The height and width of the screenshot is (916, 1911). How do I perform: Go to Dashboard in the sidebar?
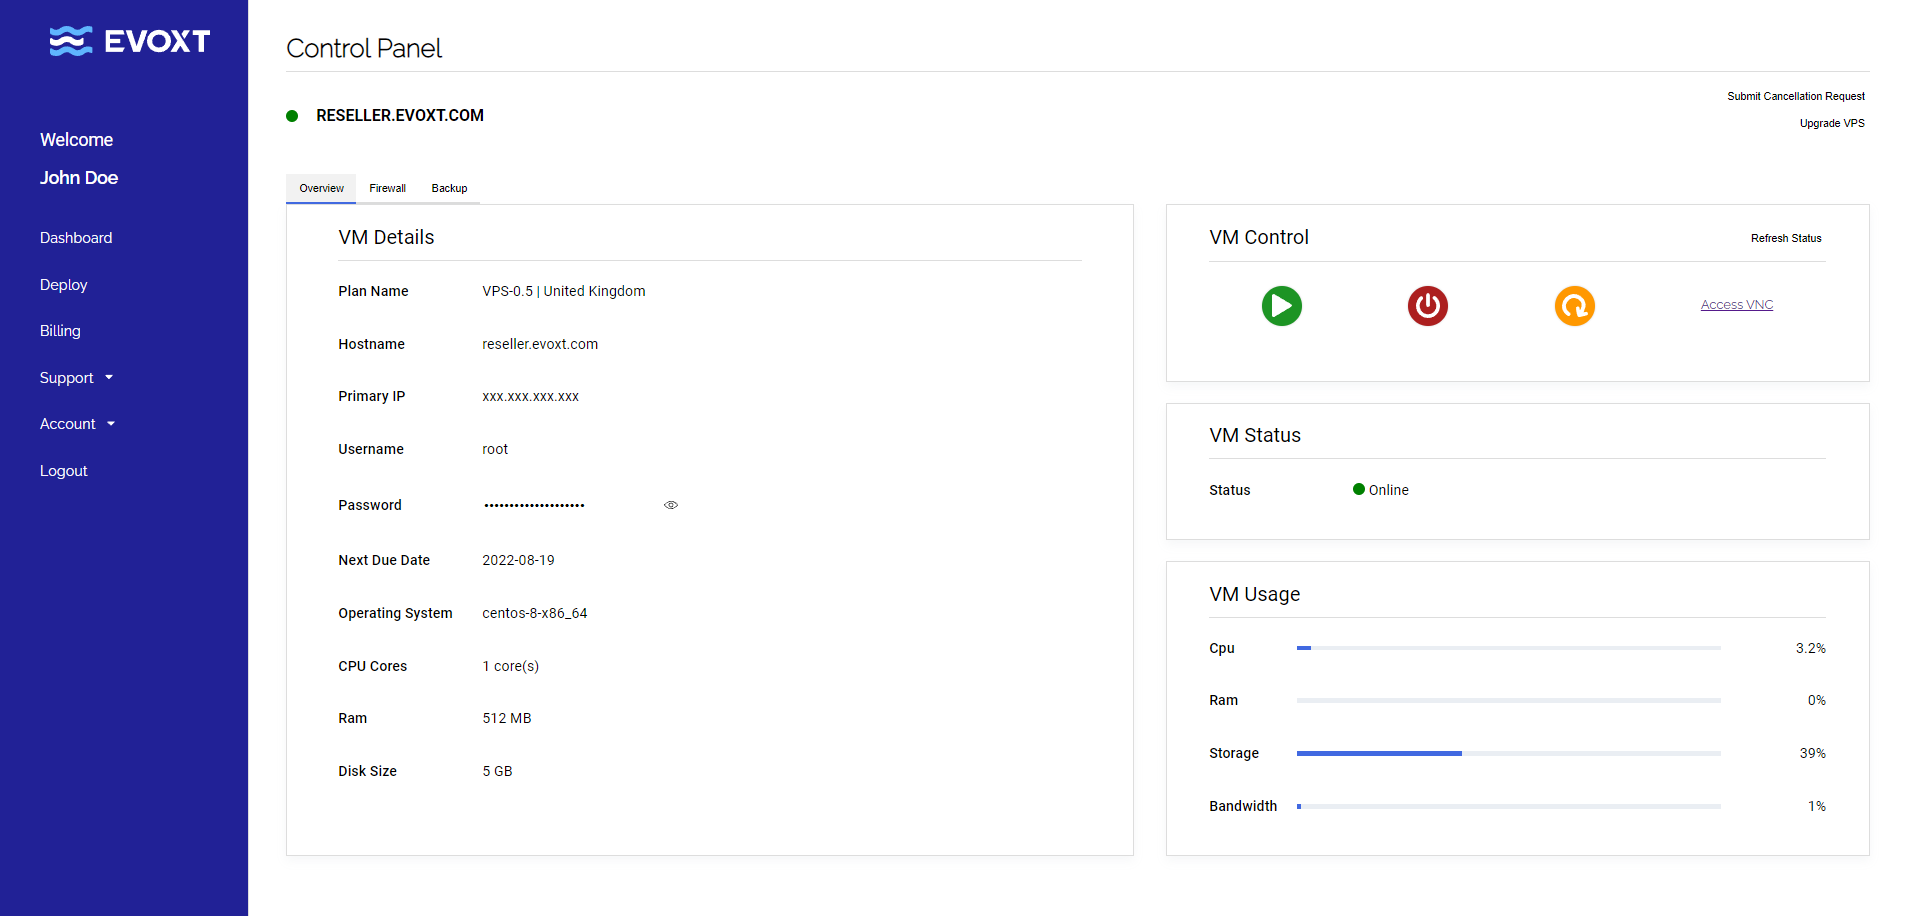point(76,238)
